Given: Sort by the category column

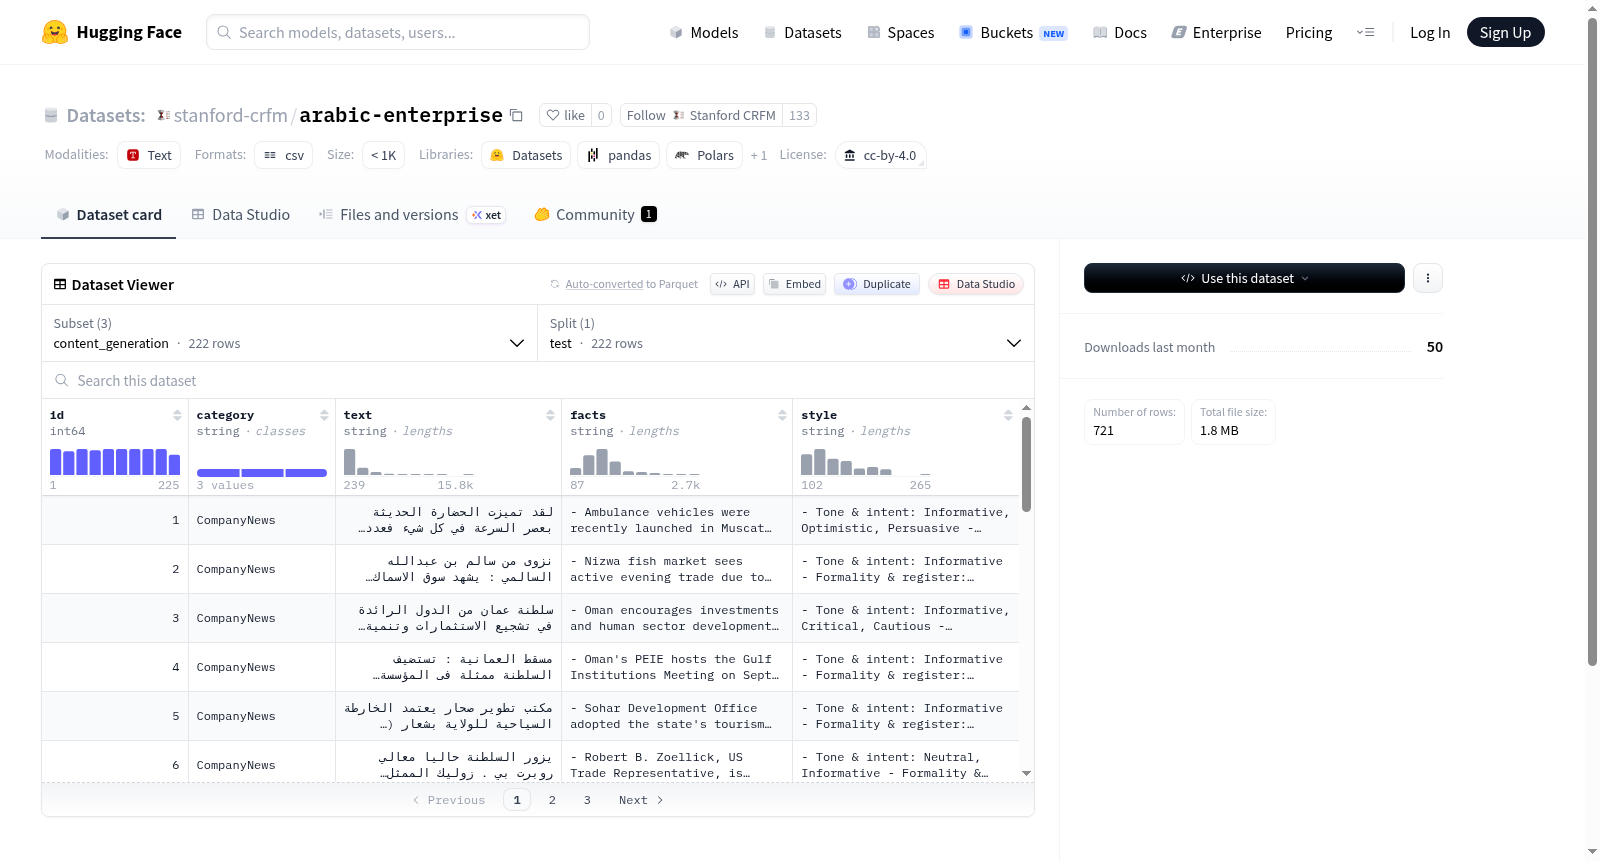Looking at the screenshot, I should tap(324, 415).
